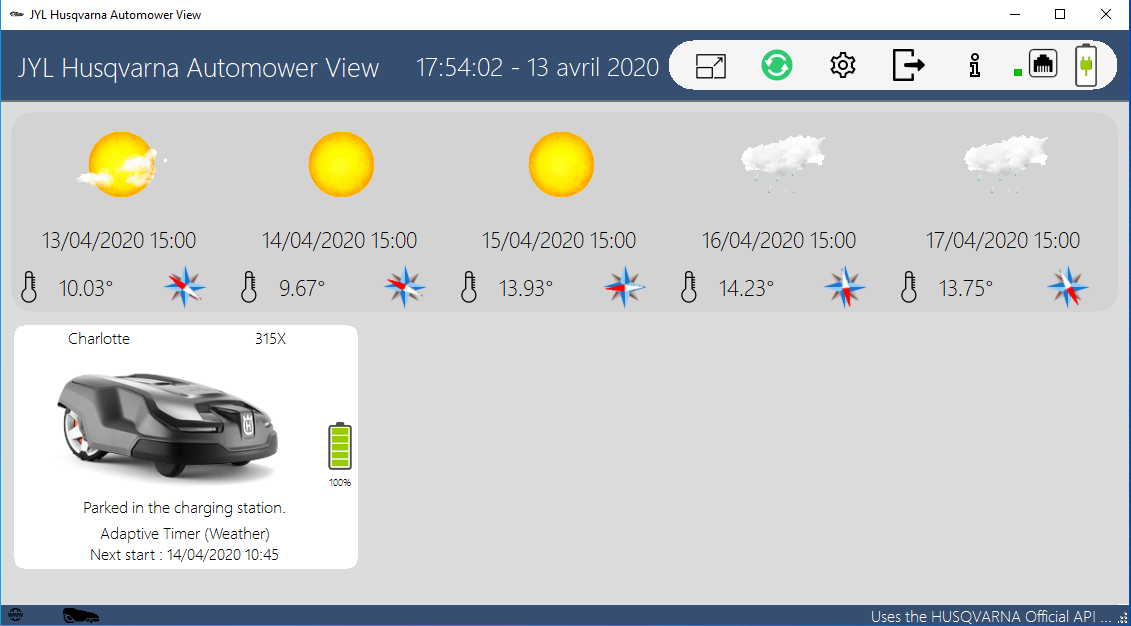
Task: Click the 'Adaptive Timer (Weather)' text
Action: coord(185,534)
